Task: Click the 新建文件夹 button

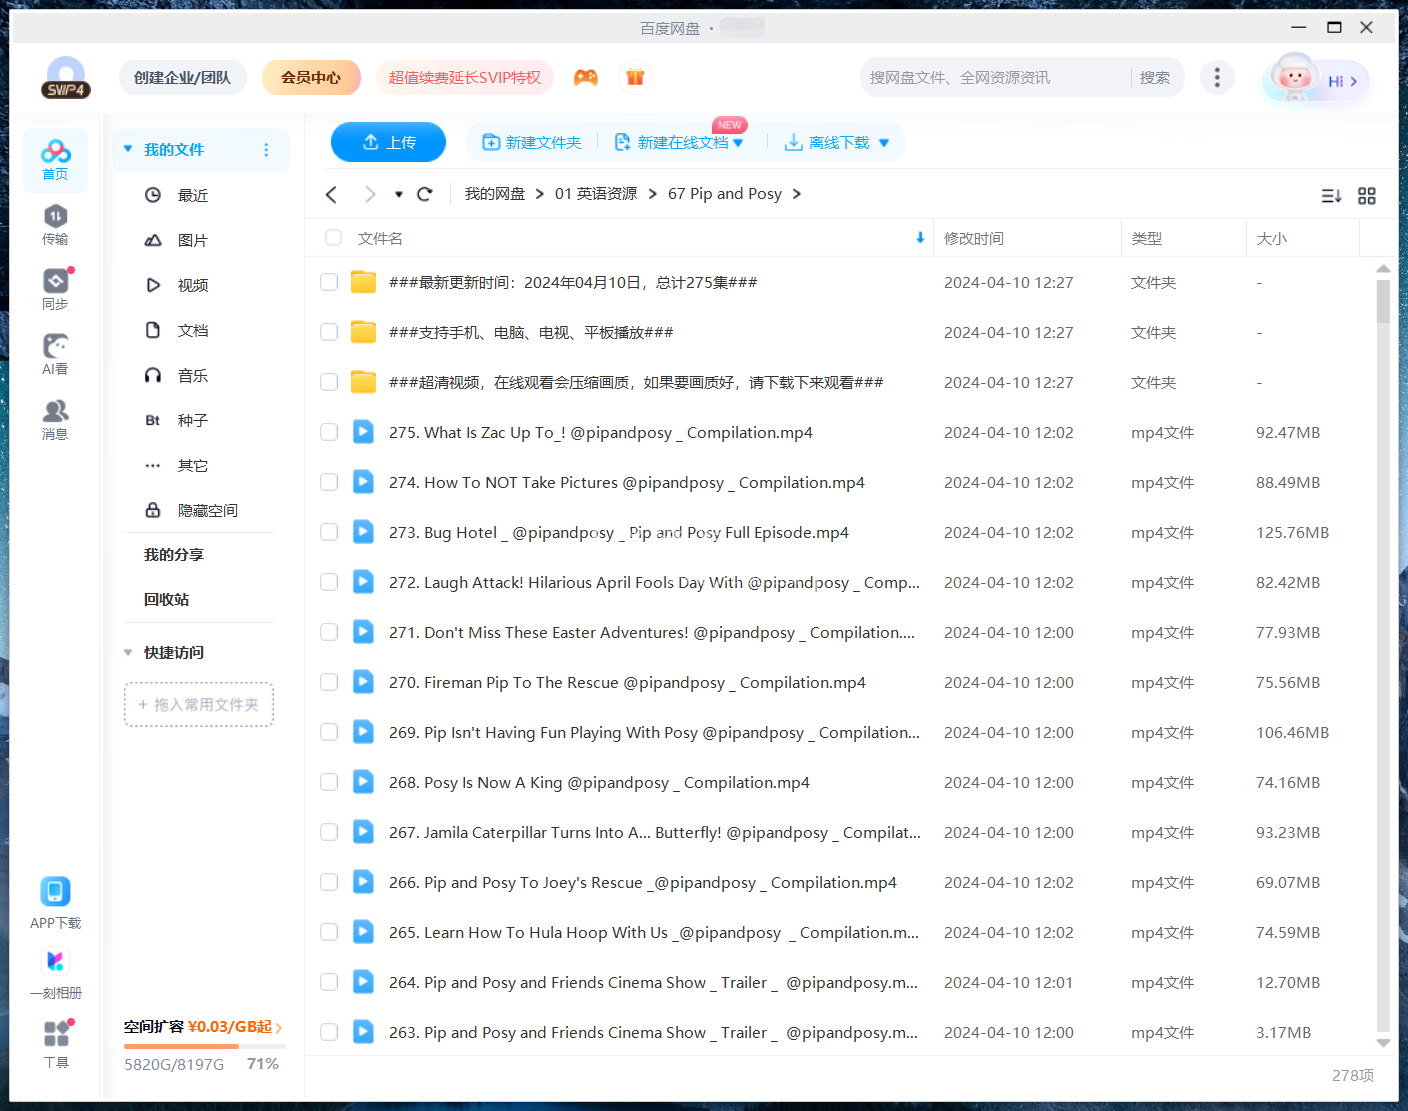Action: pos(532,142)
